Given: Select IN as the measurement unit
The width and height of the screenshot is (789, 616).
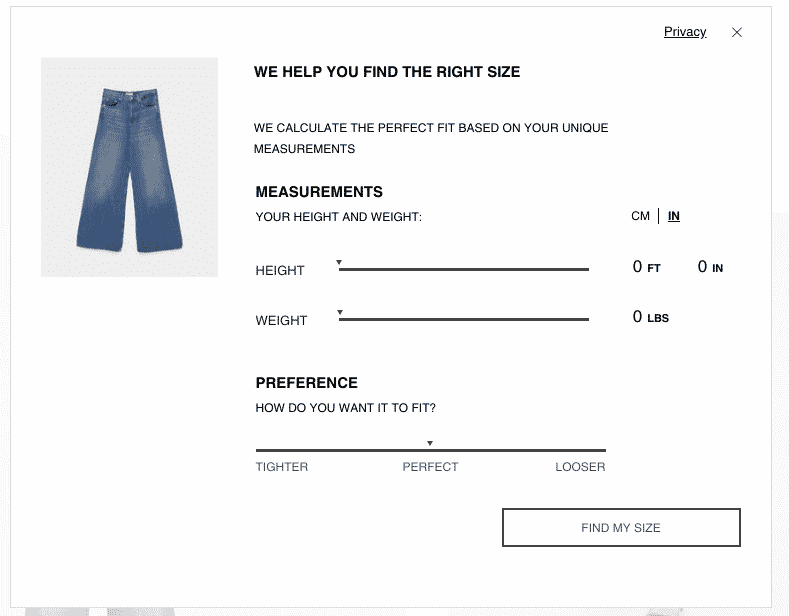Looking at the screenshot, I should click(x=674, y=216).
